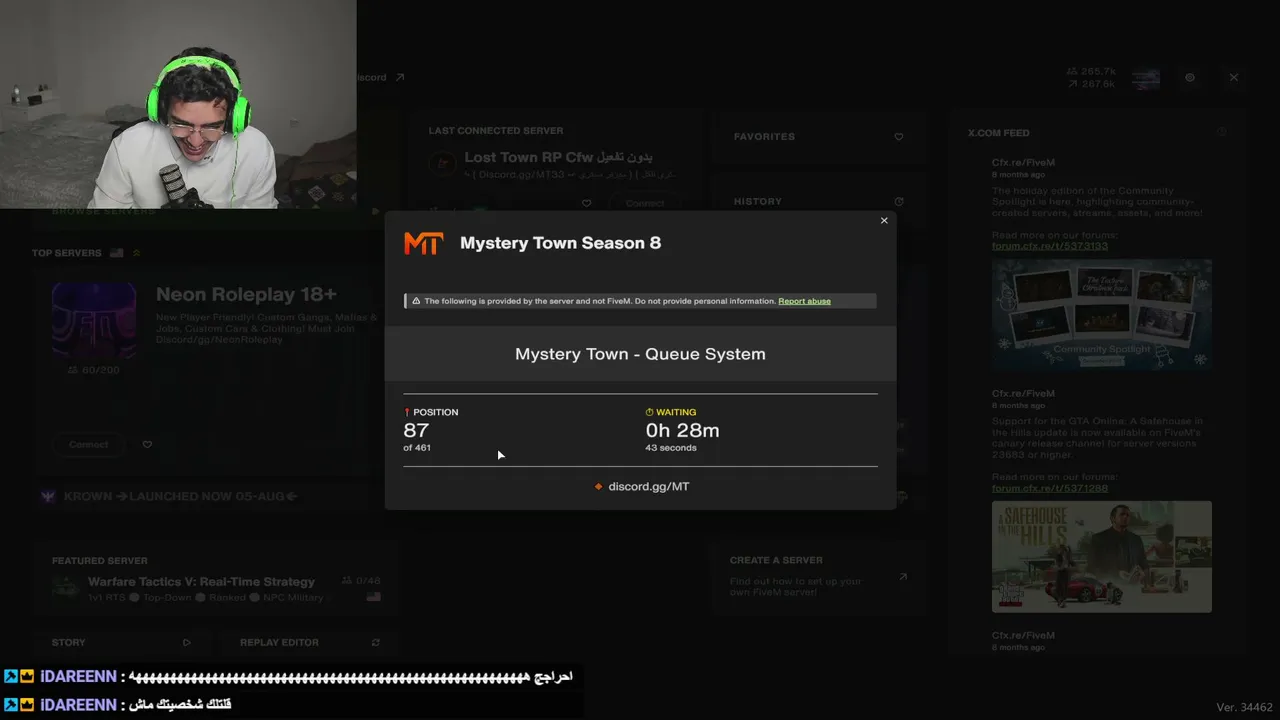This screenshot has height=720, width=1280.
Task: Open the FAVORITES section
Action: 819,137
